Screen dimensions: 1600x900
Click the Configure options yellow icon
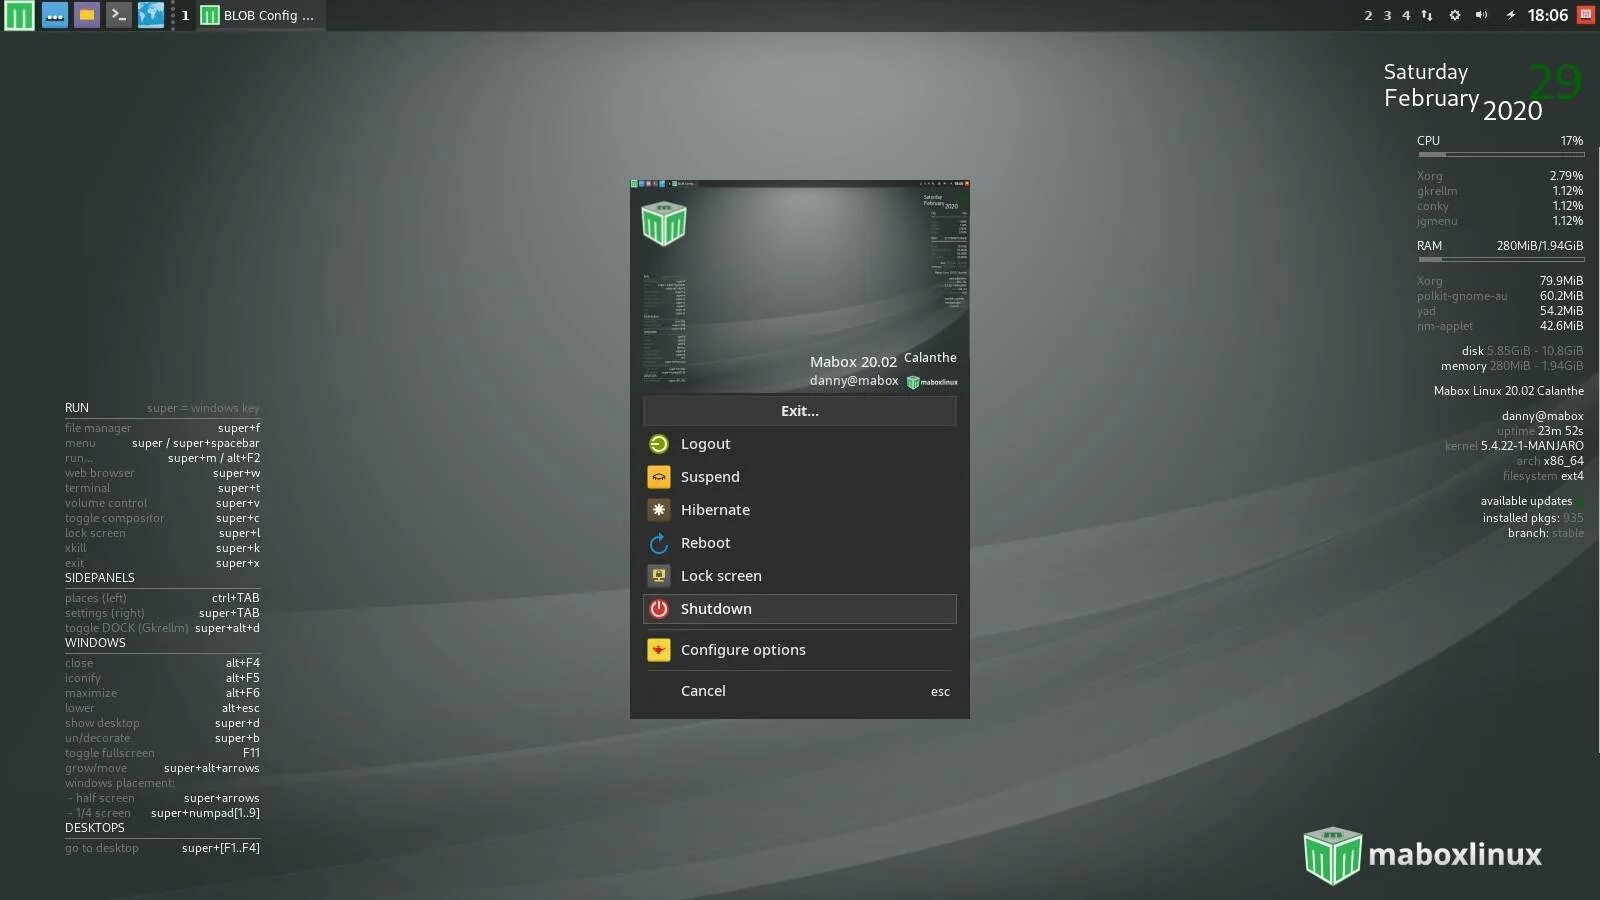pos(659,650)
